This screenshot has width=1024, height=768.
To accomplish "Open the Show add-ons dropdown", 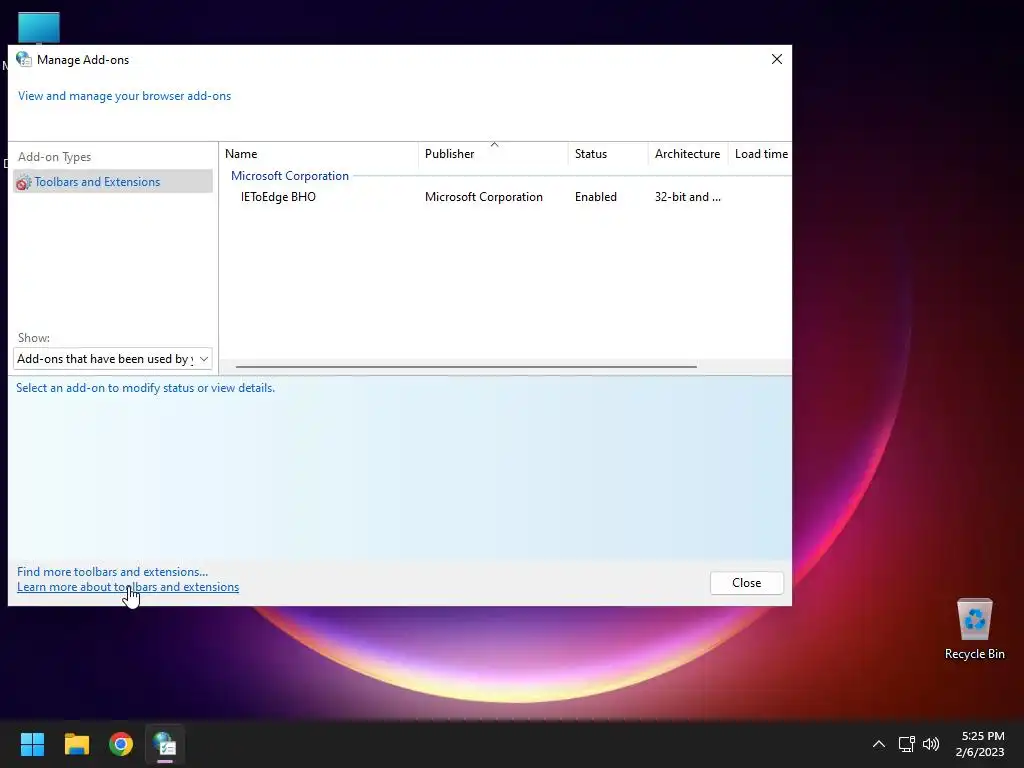I will (112, 359).
